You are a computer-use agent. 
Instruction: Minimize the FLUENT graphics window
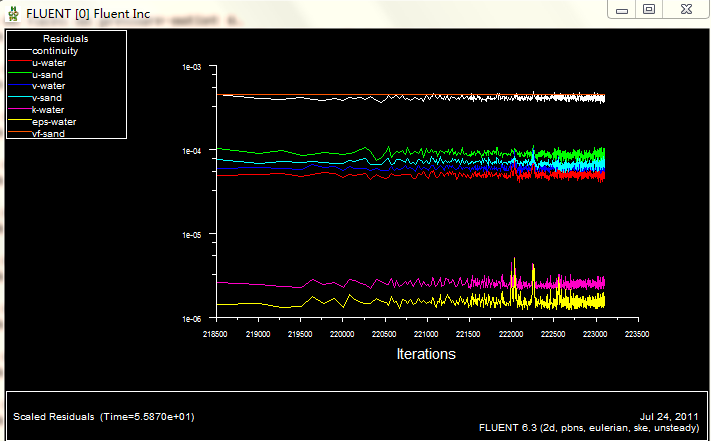click(x=622, y=9)
